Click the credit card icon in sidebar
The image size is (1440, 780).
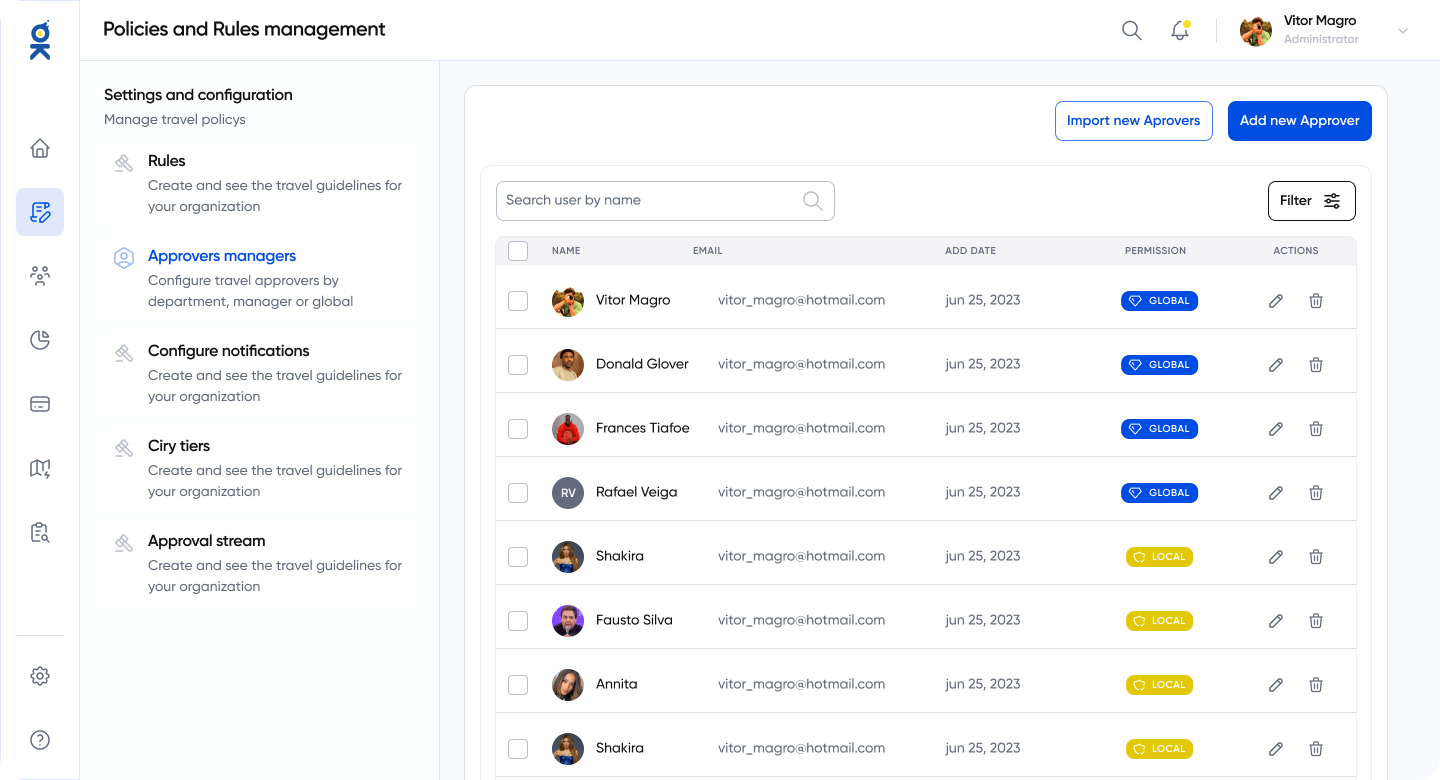coord(40,404)
